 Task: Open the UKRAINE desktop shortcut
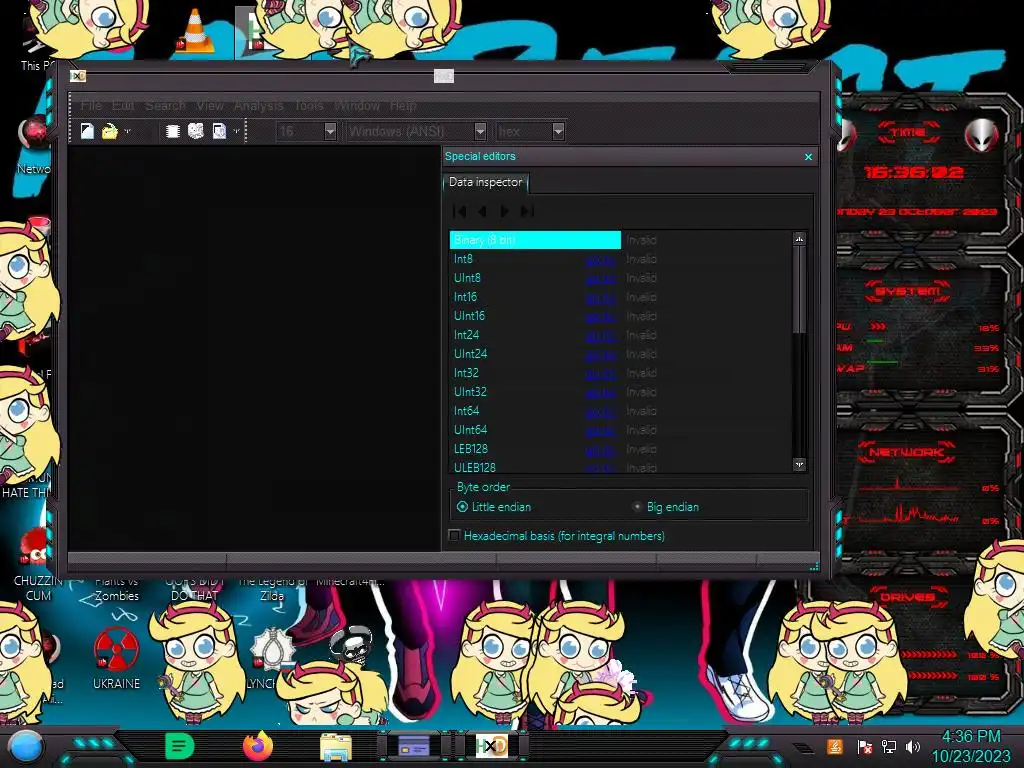click(116, 658)
